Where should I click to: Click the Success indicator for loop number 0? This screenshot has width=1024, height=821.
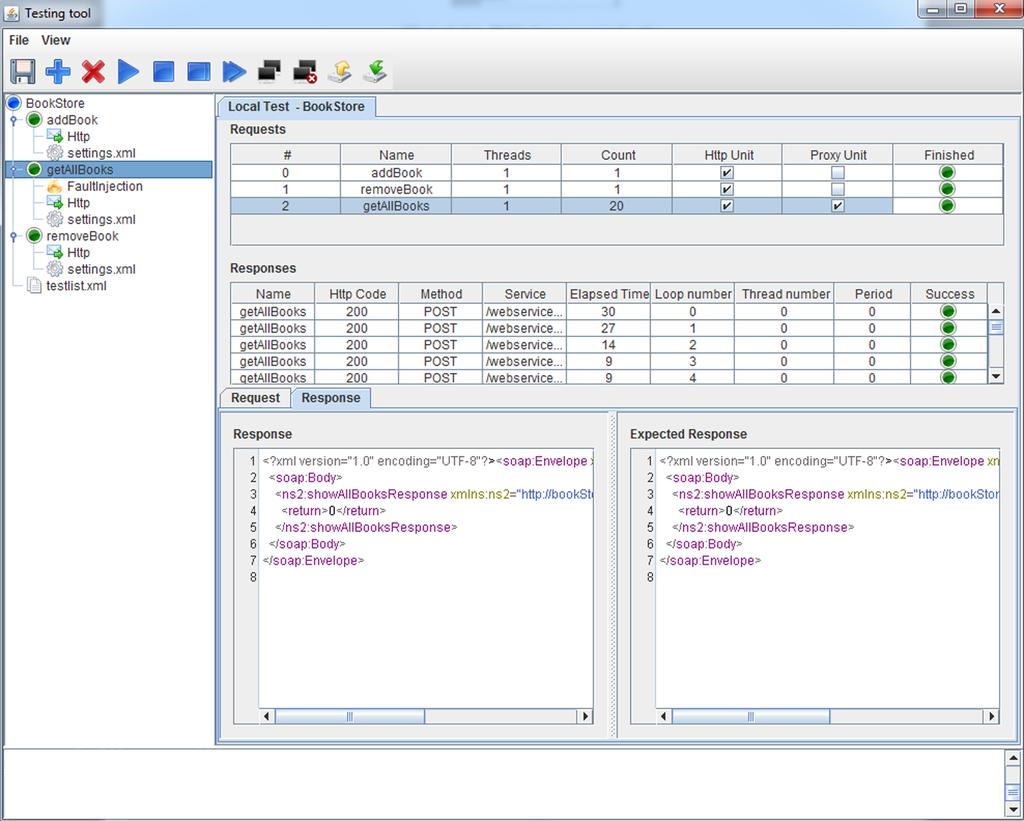948,312
